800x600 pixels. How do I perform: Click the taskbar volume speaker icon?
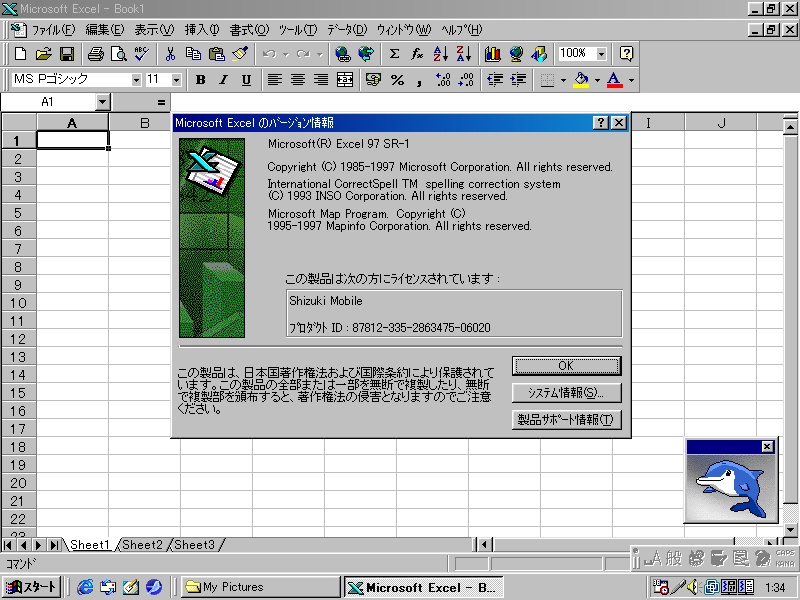691,587
